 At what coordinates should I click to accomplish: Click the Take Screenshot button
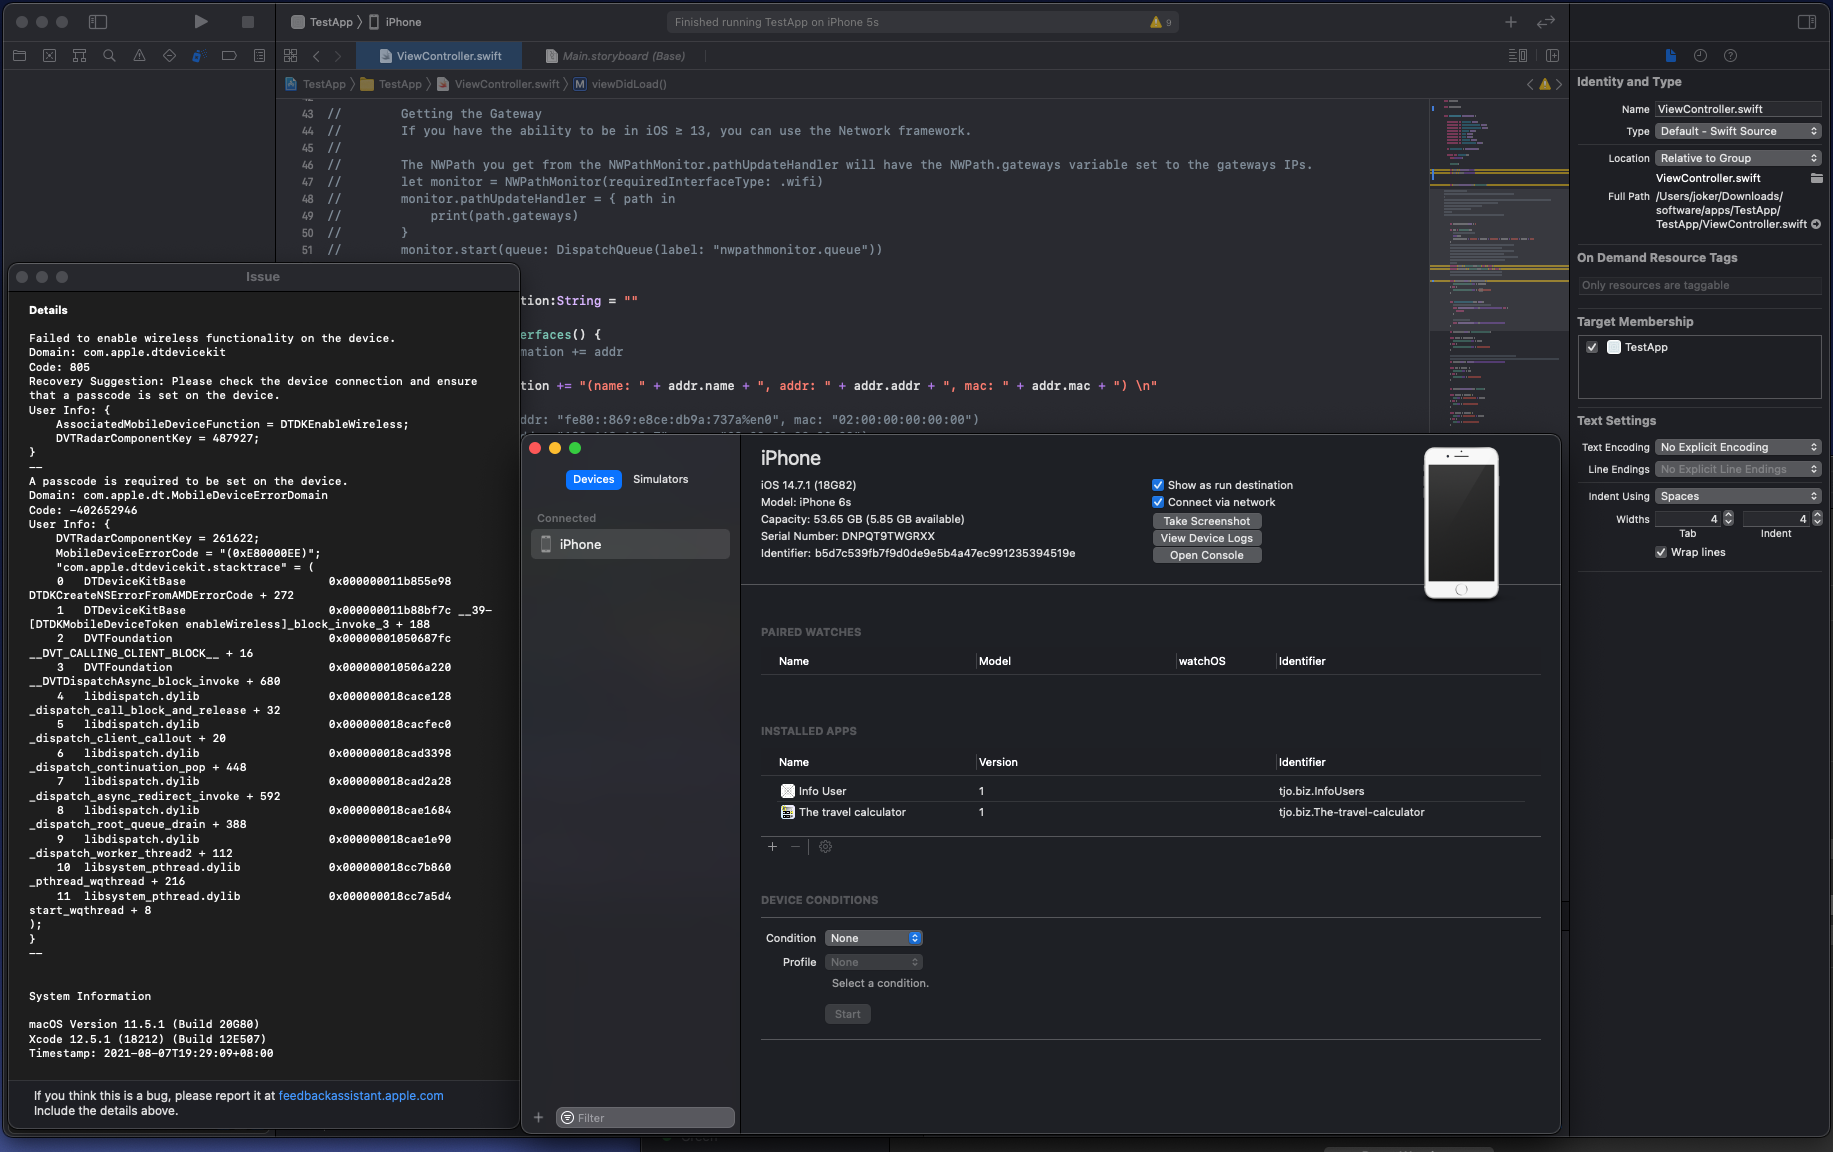[x=1206, y=521]
